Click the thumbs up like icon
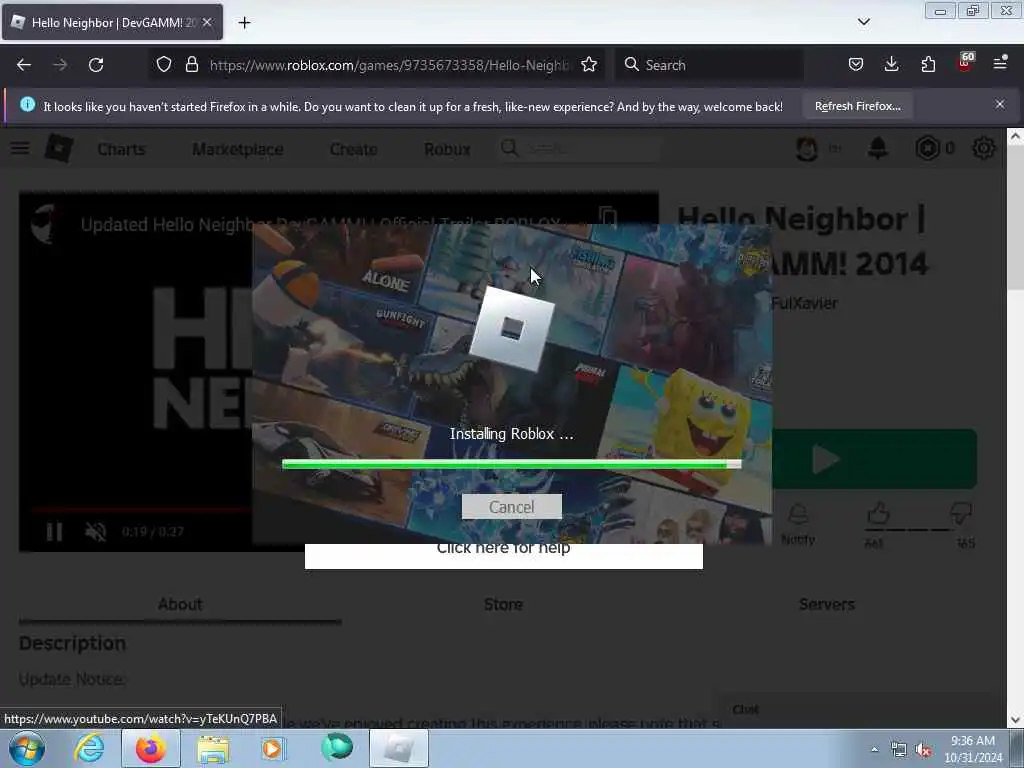This screenshot has width=1024, height=768. coord(878,514)
